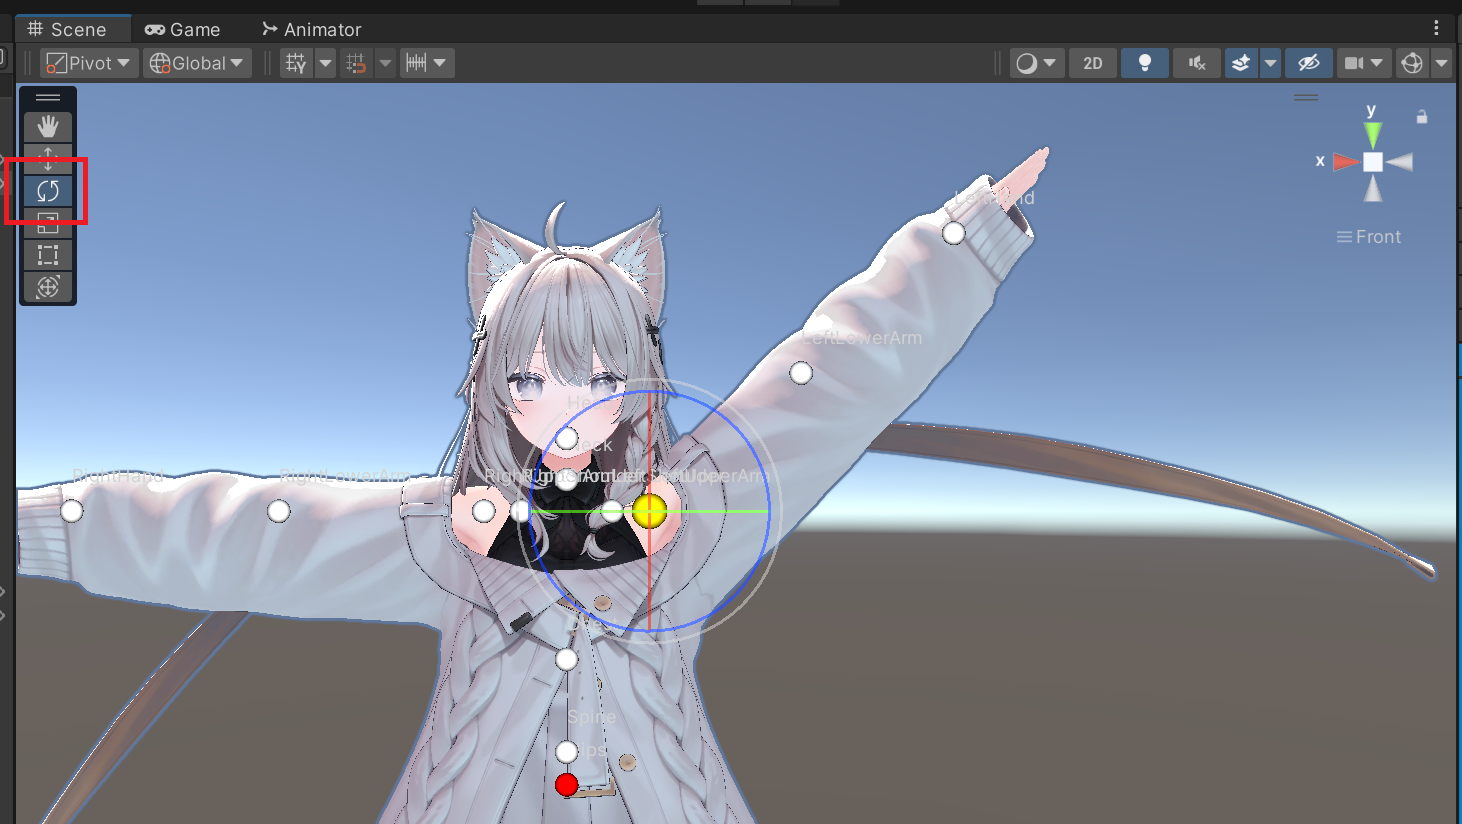Screen dimensions: 1462x824
Task: Toggle scene effects (skybox, fog)
Action: point(1241,63)
